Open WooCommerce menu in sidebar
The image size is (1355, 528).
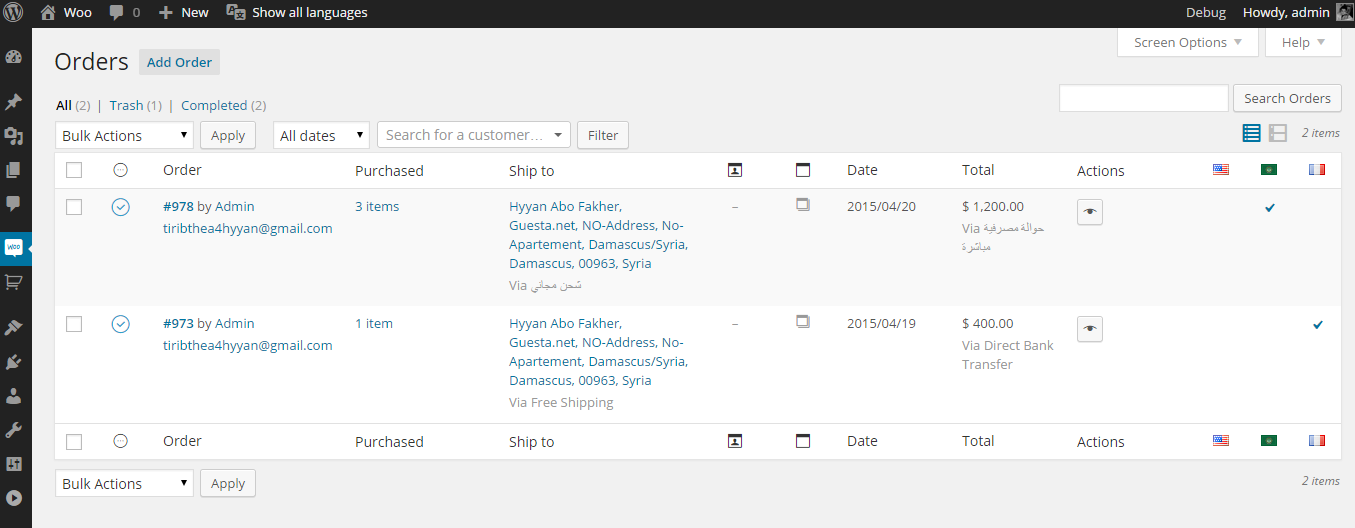[14, 247]
